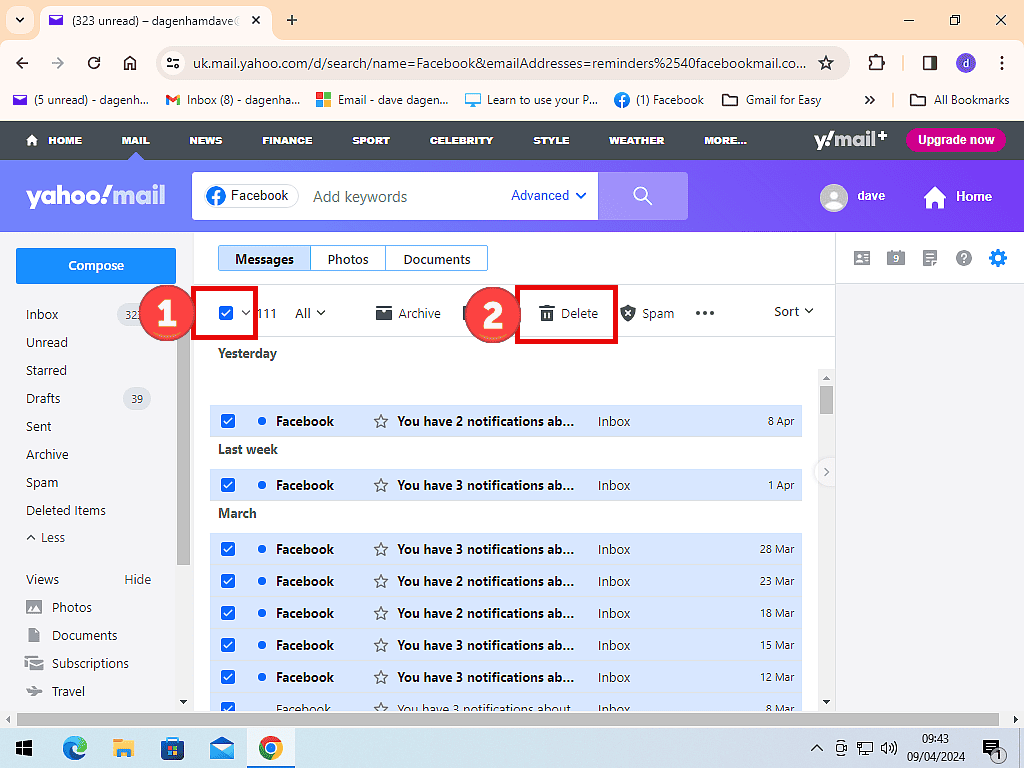
Task: Click the Add keywords search field
Action: 400,197
